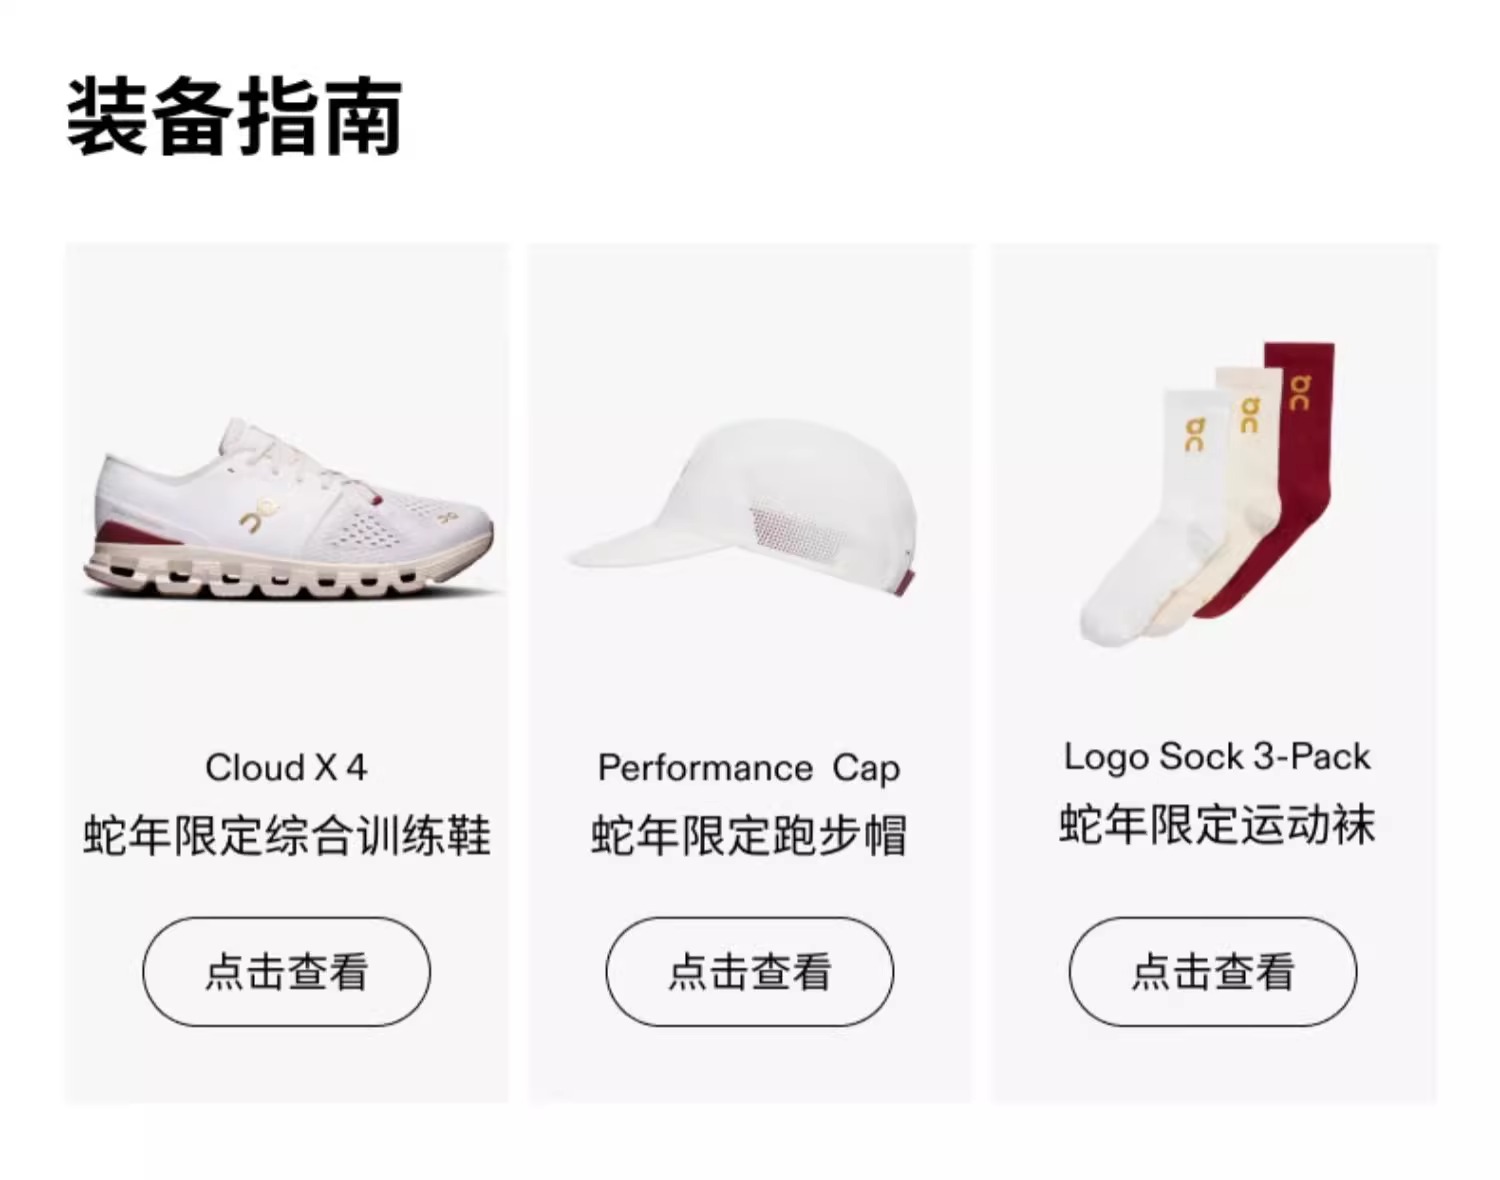Open the Cloud X 4 title link
This screenshot has height=1180, width=1500.
[286, 768]
